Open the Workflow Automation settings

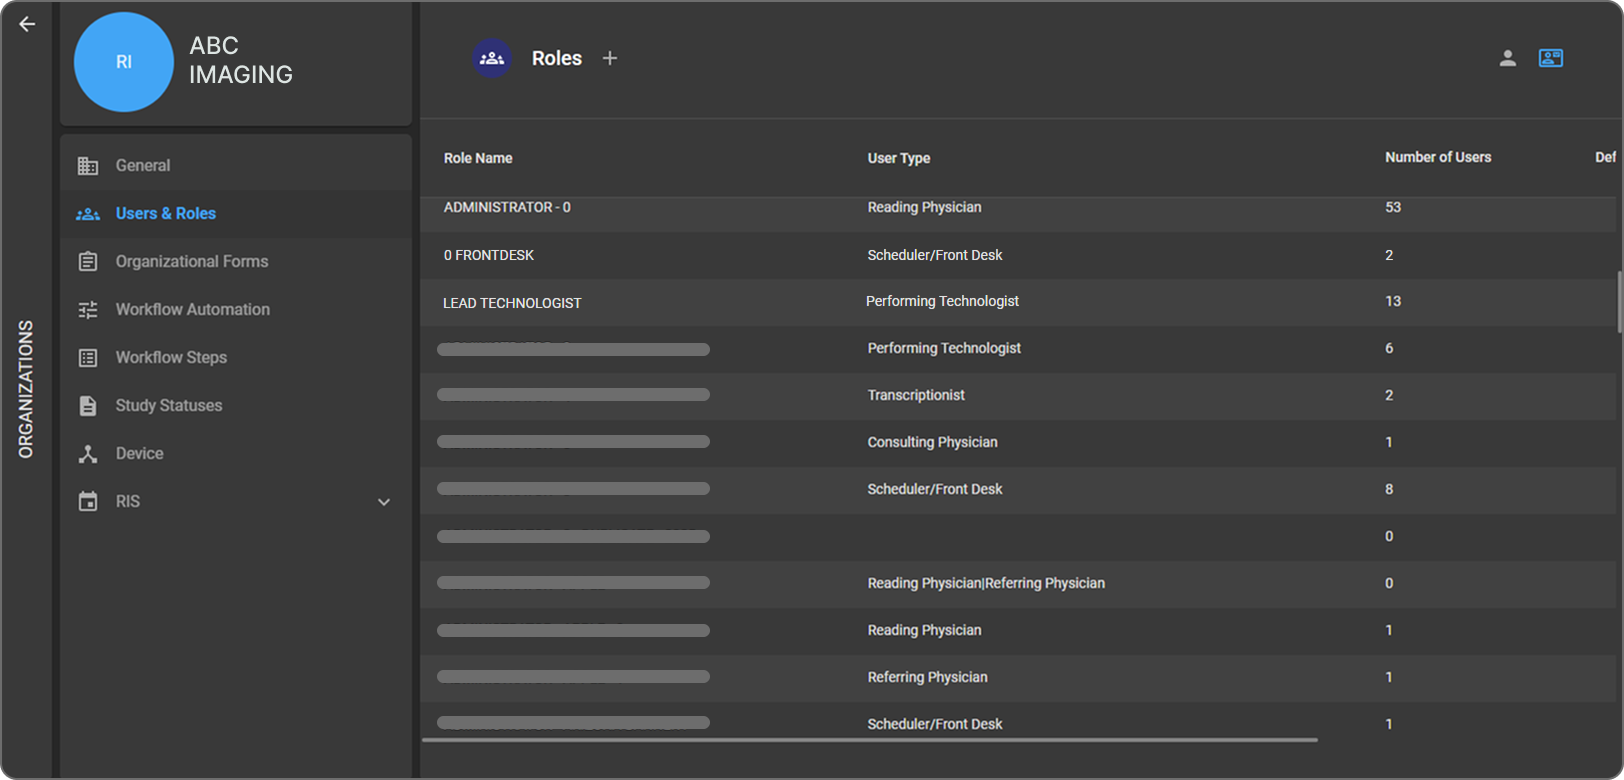192,310
